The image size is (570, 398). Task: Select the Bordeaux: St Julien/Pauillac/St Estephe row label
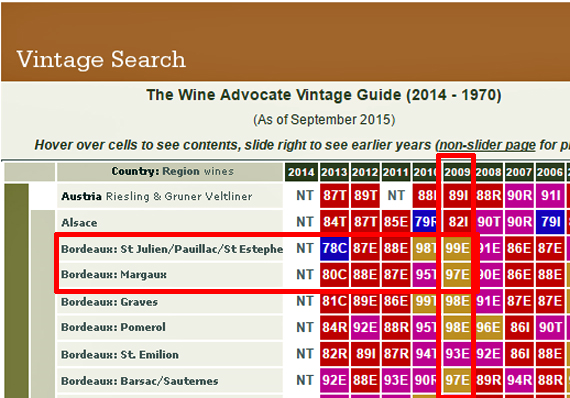pos(172,249)
